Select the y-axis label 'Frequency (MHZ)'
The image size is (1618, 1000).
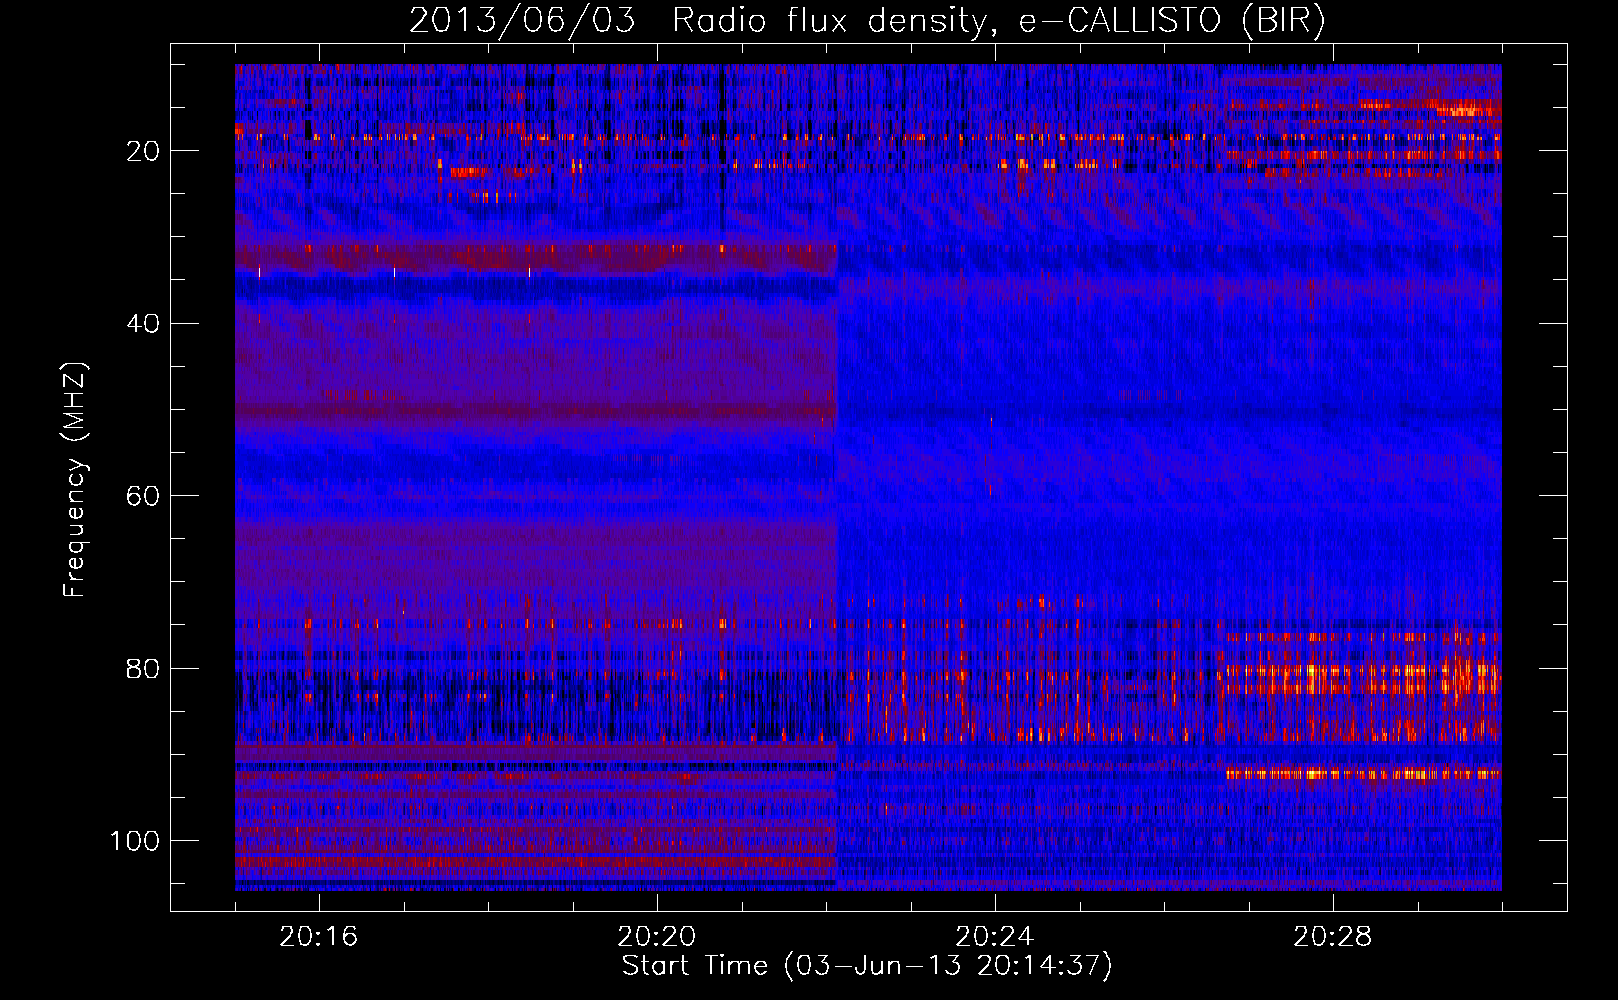(x=76, y=480)
